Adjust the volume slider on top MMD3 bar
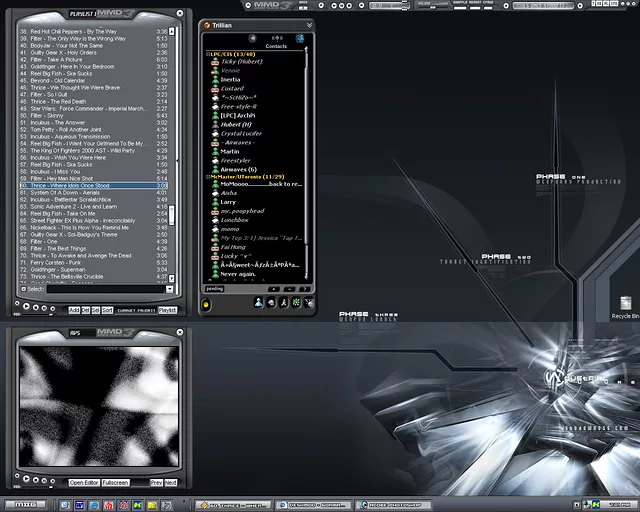 (x=433, y=7)
